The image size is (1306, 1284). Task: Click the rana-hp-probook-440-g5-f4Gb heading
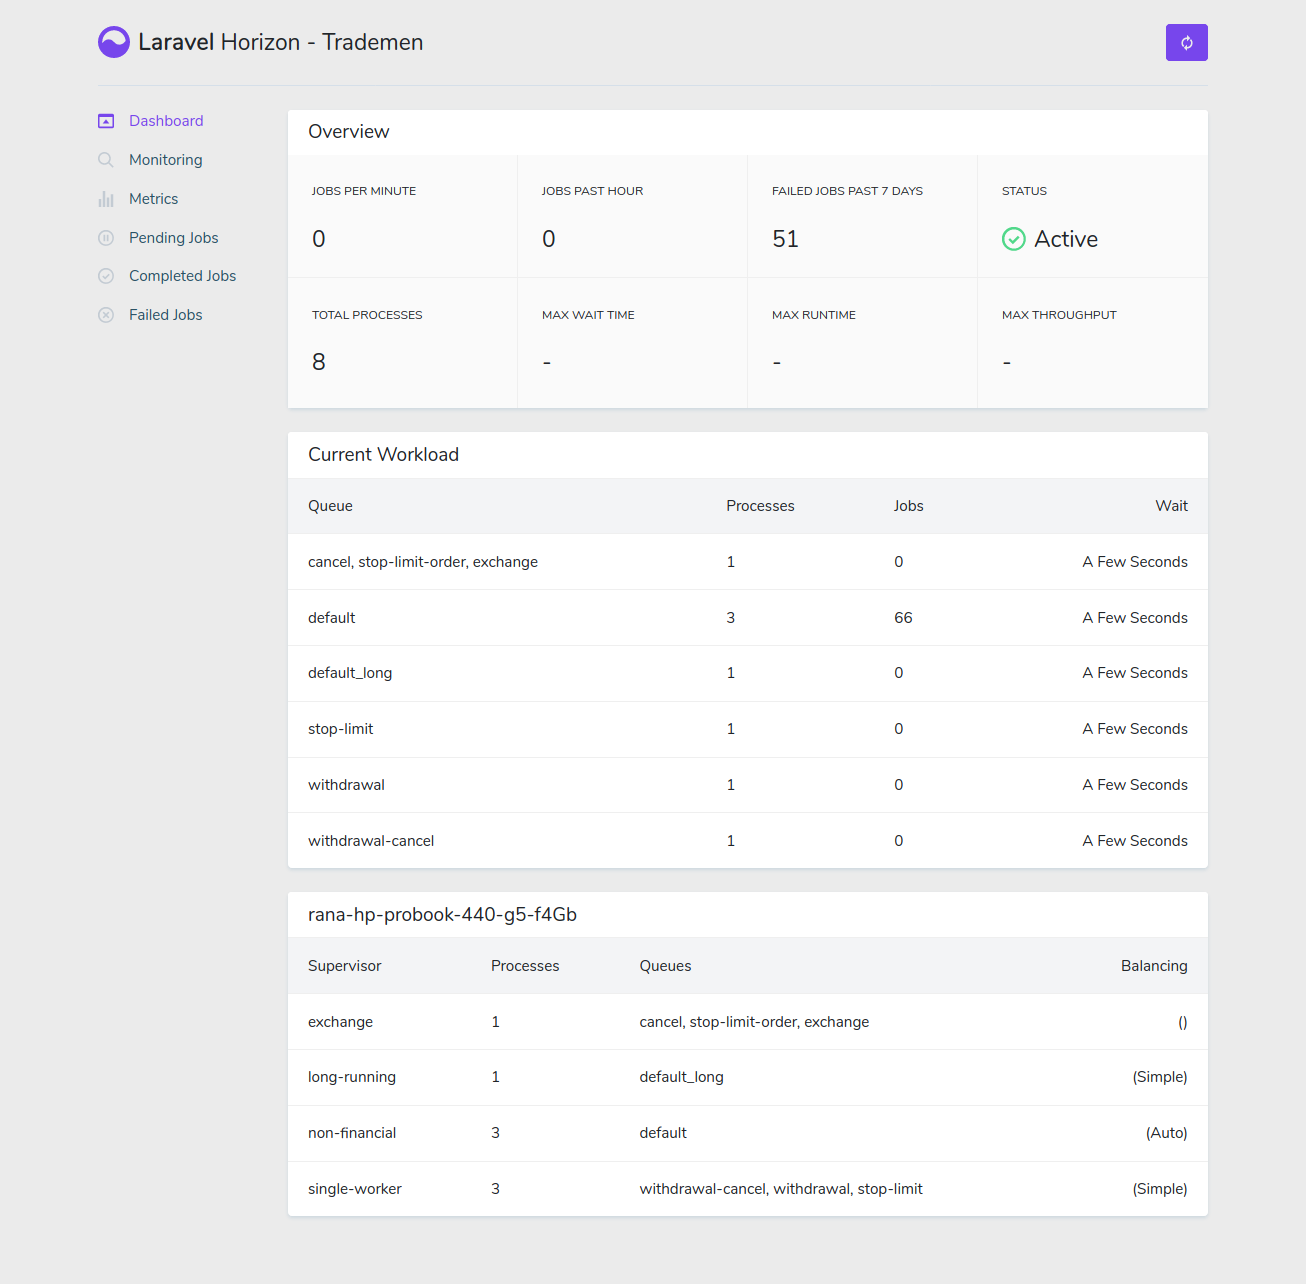[443, 915]
